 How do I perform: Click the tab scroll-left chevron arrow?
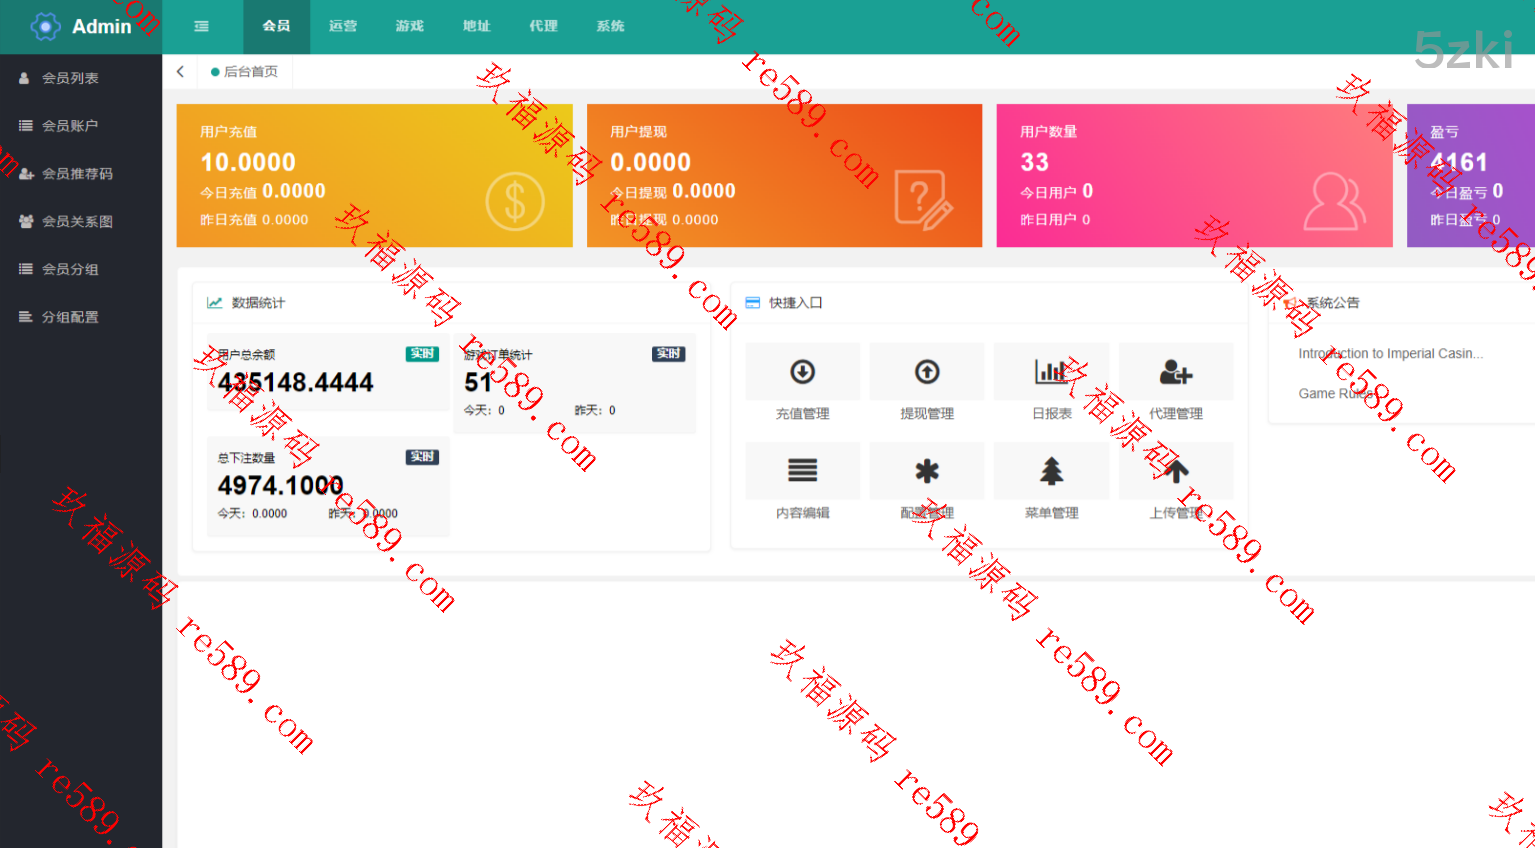180,72
